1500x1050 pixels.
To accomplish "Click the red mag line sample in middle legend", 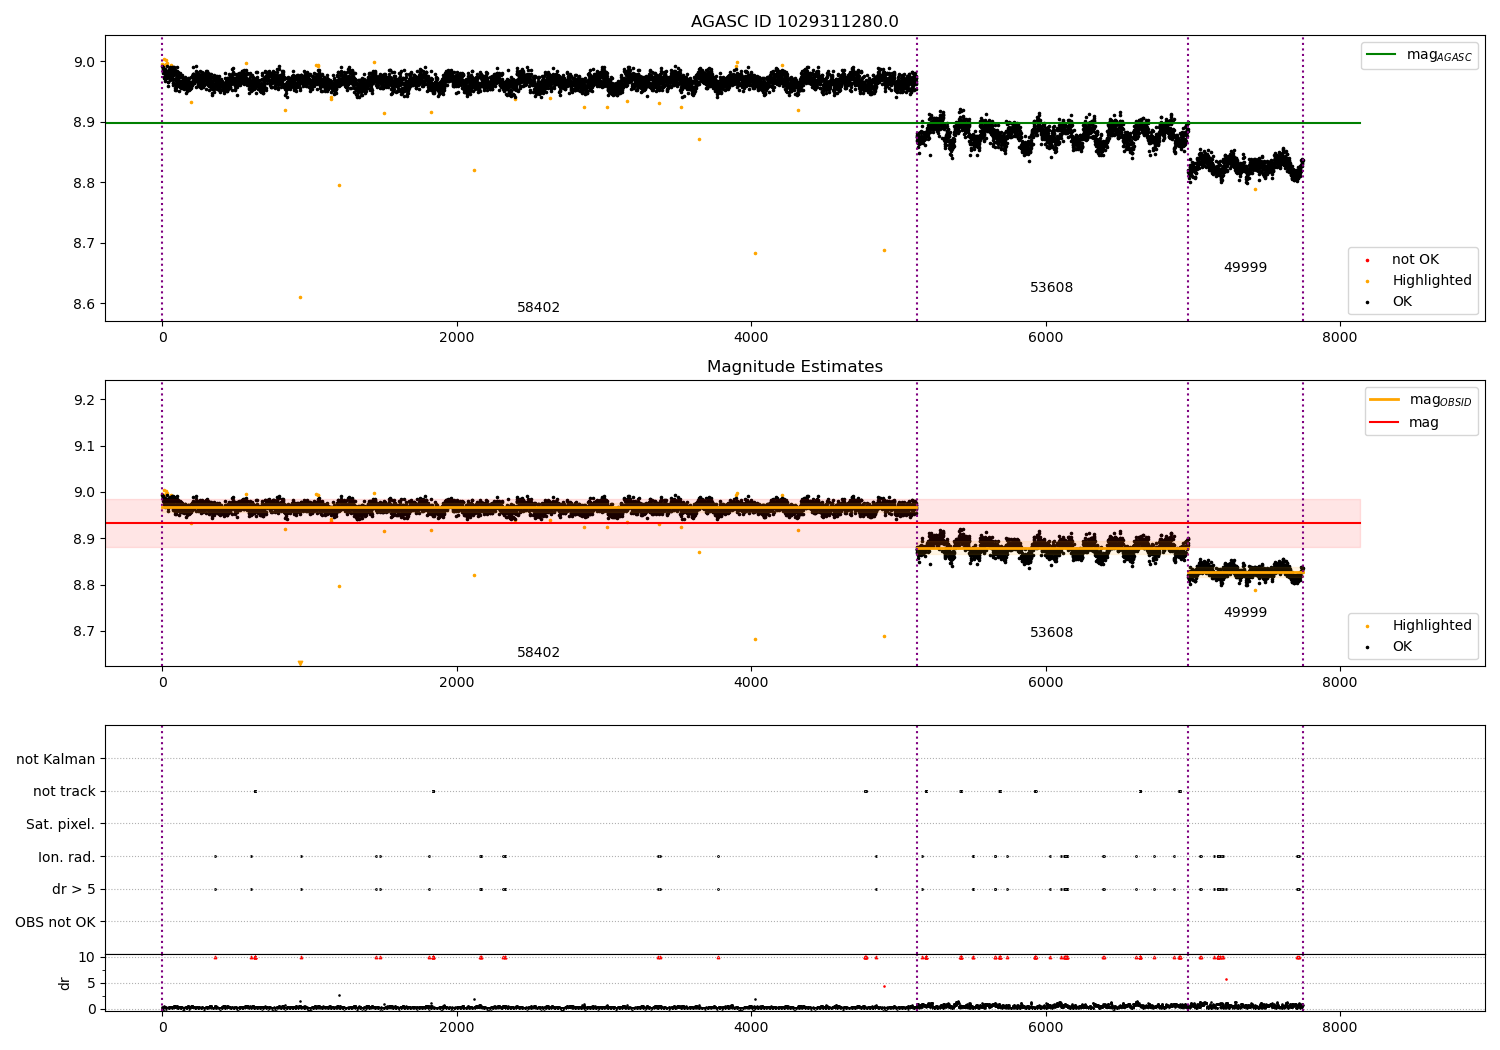I will point(1385,423).
